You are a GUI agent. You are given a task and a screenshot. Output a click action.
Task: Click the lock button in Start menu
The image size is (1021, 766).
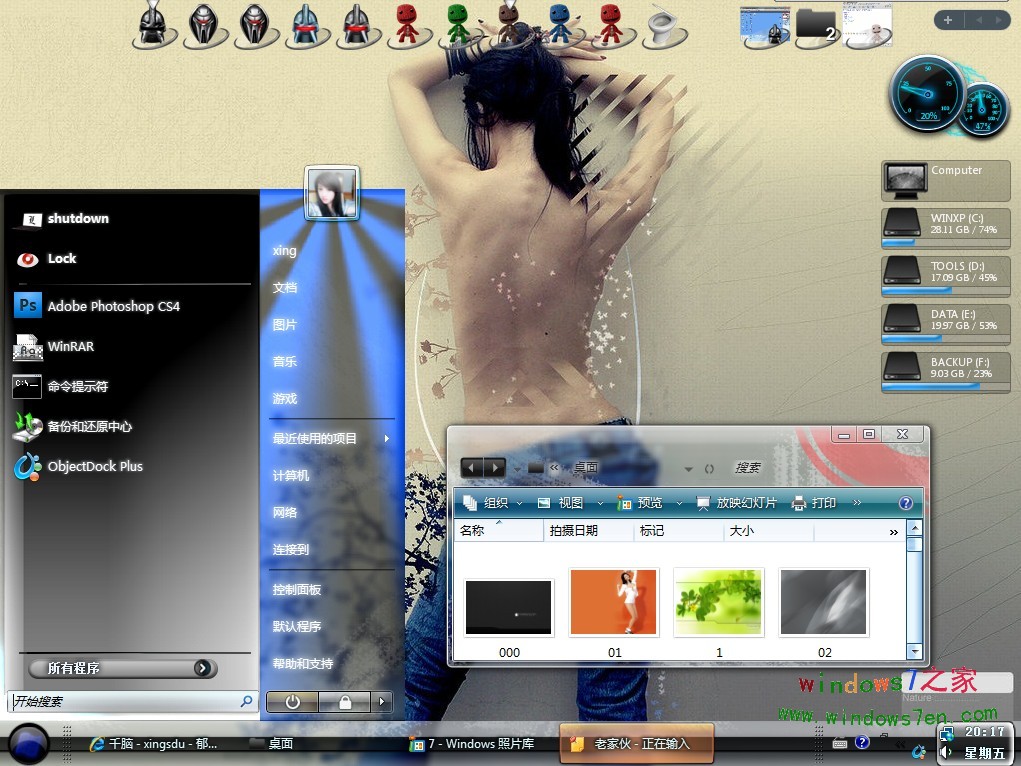click(x=345, y=702)
